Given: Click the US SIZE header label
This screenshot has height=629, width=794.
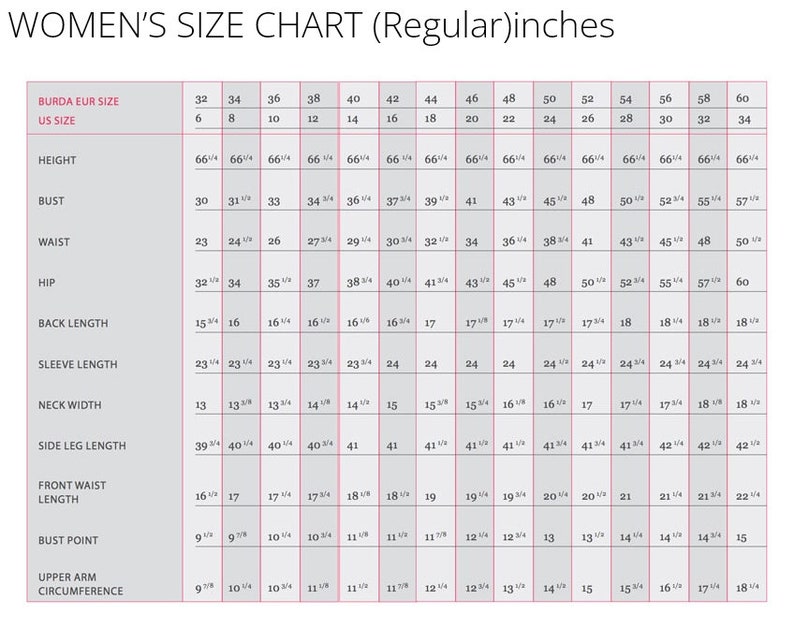Looking at the screenshot, I should pos(57,121).
